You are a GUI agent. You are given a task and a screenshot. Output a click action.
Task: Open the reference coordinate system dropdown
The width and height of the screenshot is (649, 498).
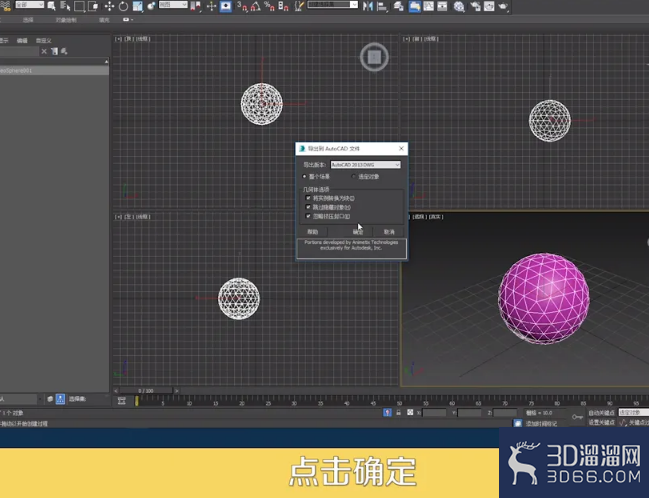coord(173,5)
